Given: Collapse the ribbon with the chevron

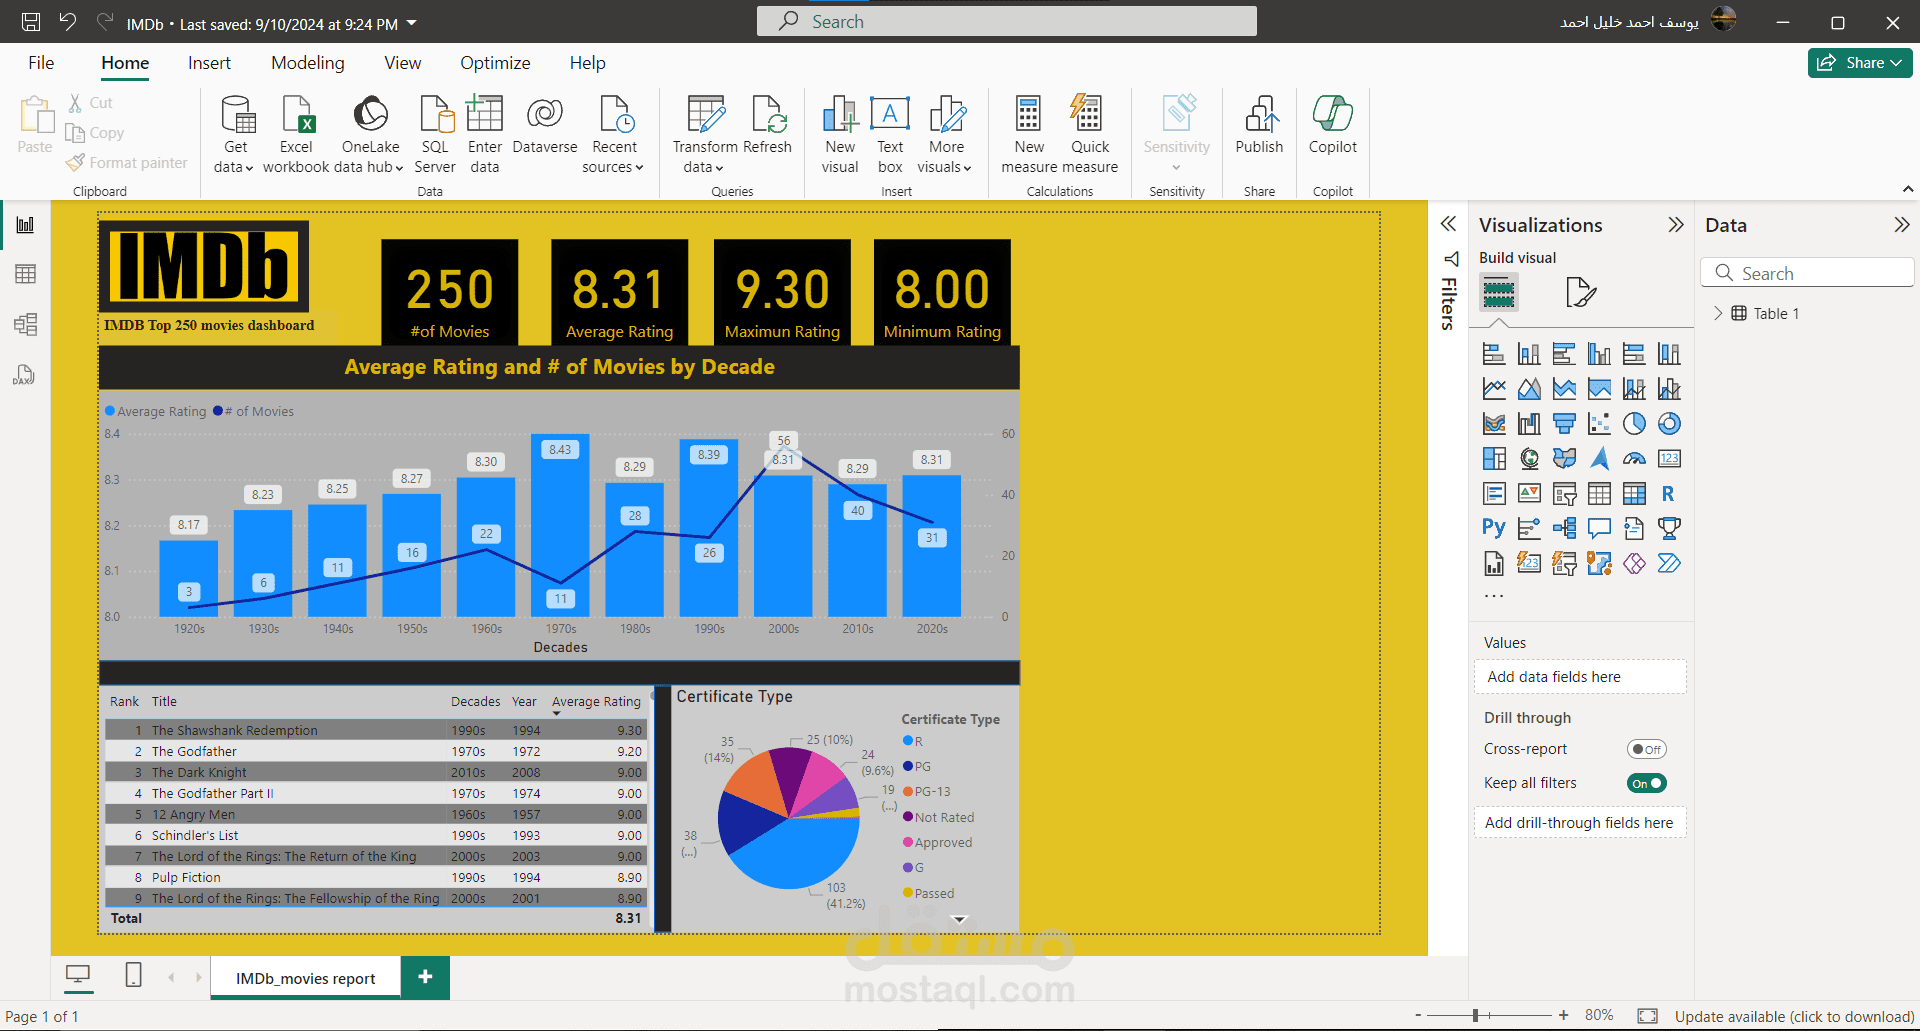Looking at the screenshot, I should tap(1908, 189).
